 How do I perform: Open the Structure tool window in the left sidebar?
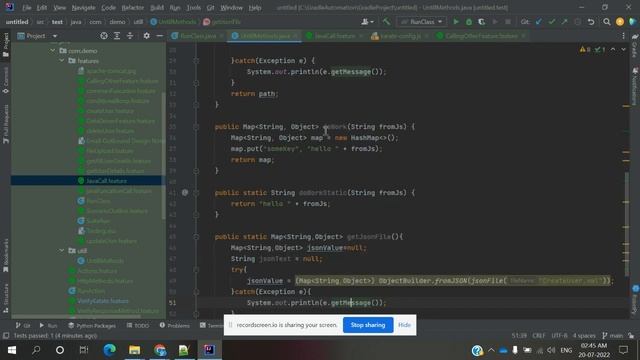coord(6,298)
